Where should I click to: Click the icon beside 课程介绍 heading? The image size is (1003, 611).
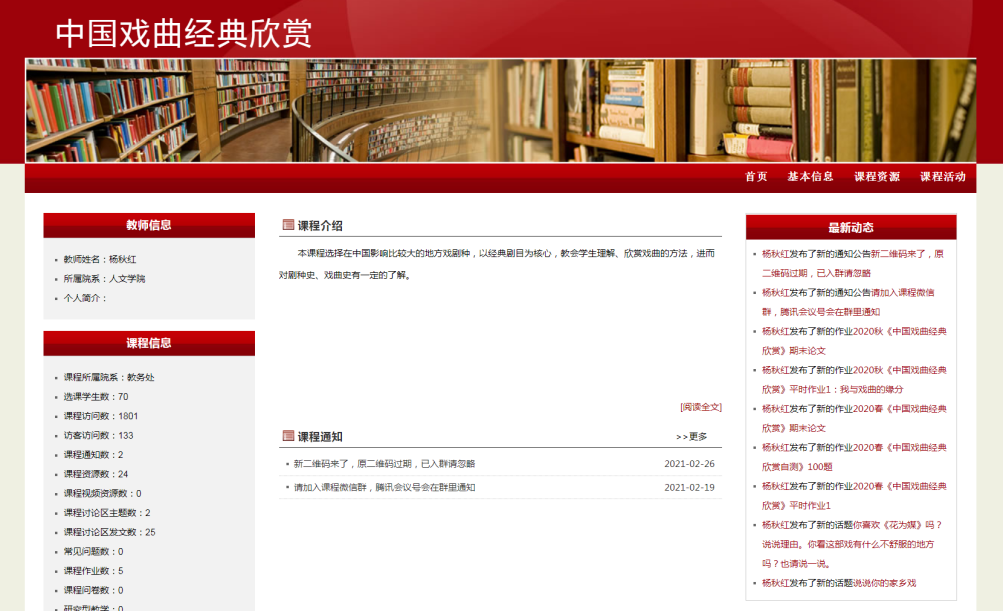pyautogui.click(x=288, y=225)
